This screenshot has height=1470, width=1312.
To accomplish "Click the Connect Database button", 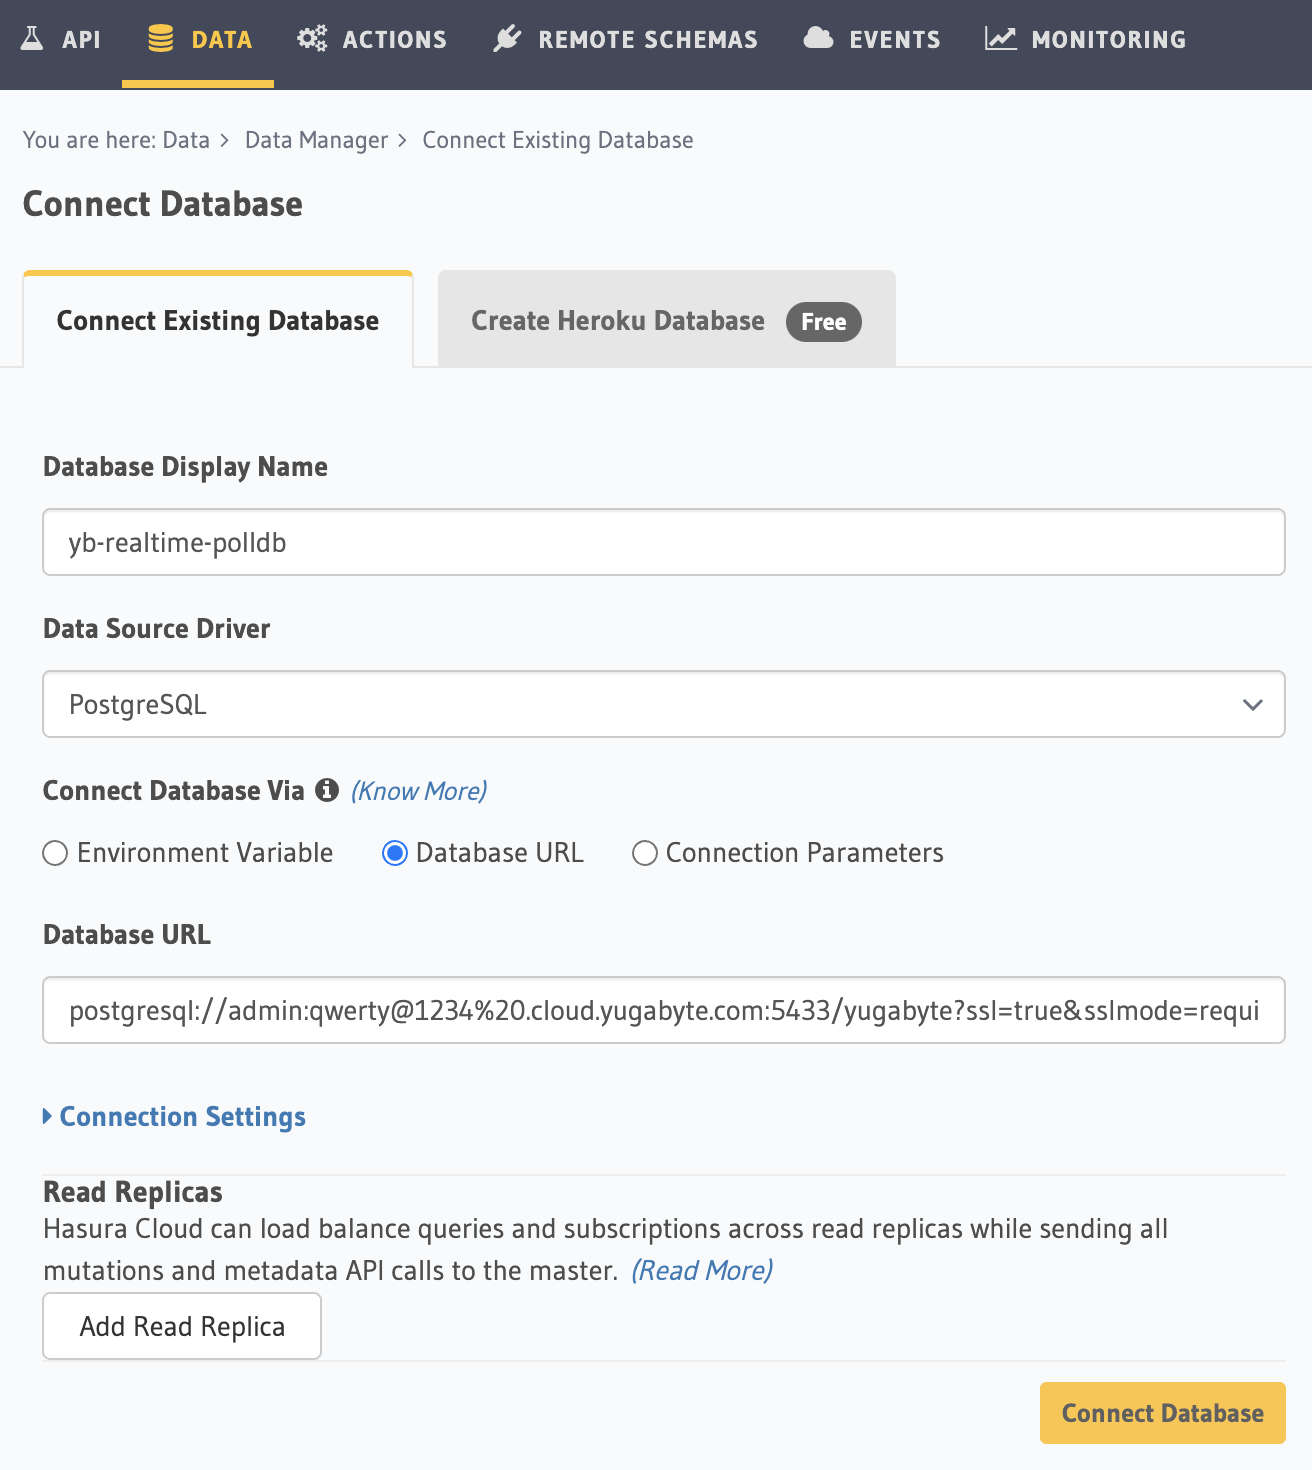I will 1162,1413.
